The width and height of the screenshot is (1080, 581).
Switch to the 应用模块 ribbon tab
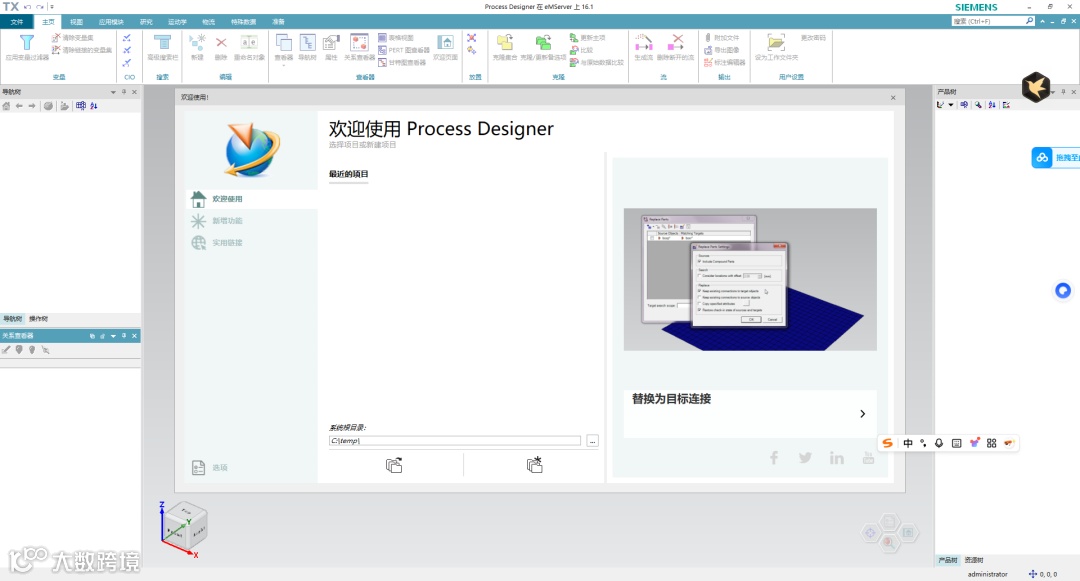coord(111,22)
